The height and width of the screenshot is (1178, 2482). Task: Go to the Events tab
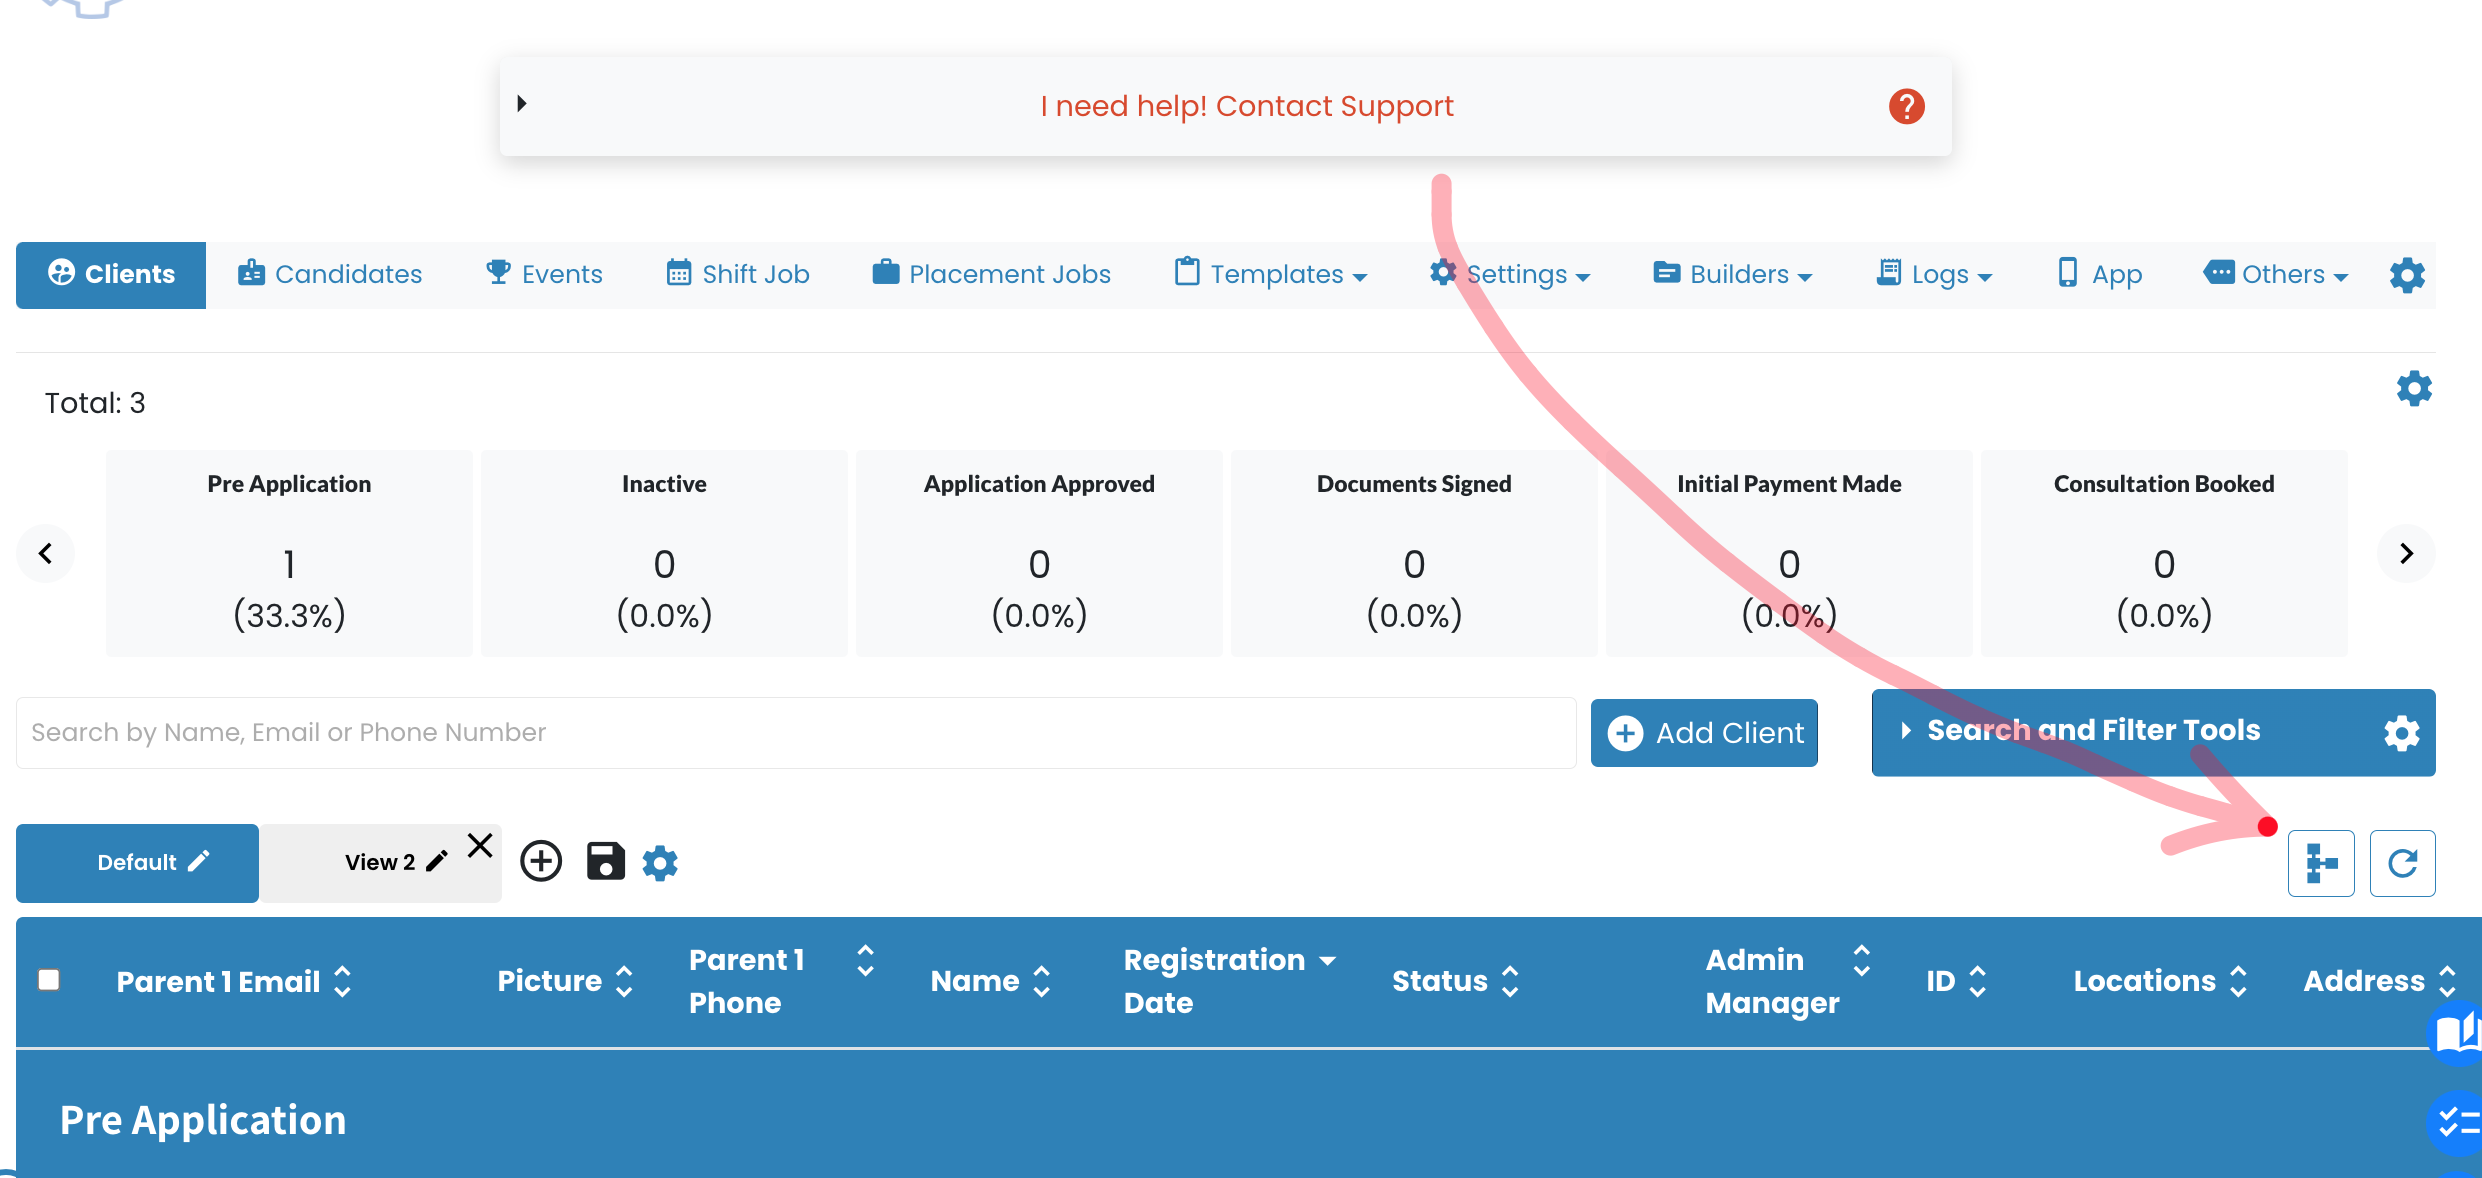[x=544, y=274]
